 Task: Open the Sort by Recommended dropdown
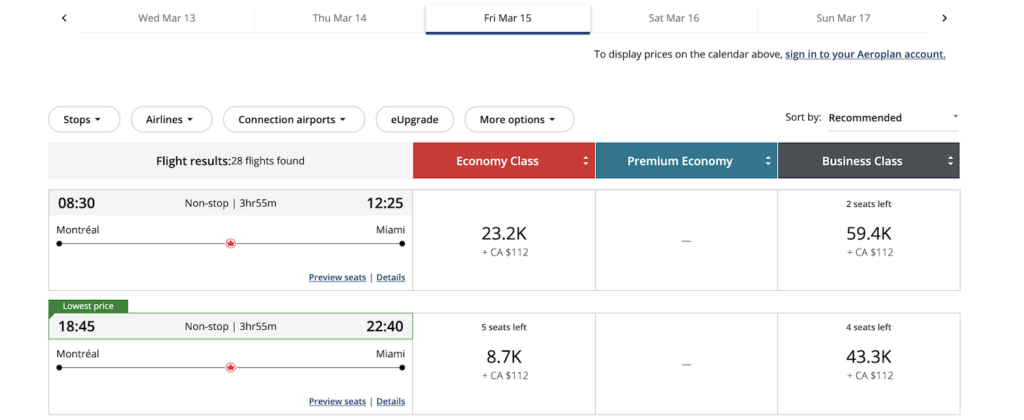point(892,118)
